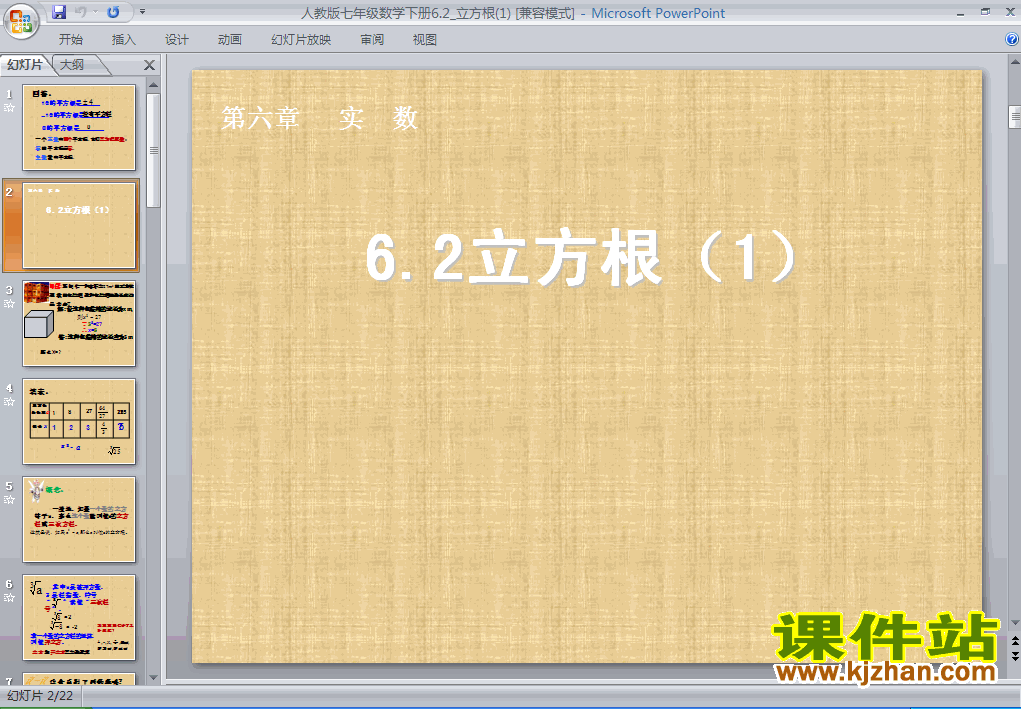Viewport: 1021px width, 709px height.
Task: Expand Customize Quick Access Toolbar dropdown
Action: (143, 12)
